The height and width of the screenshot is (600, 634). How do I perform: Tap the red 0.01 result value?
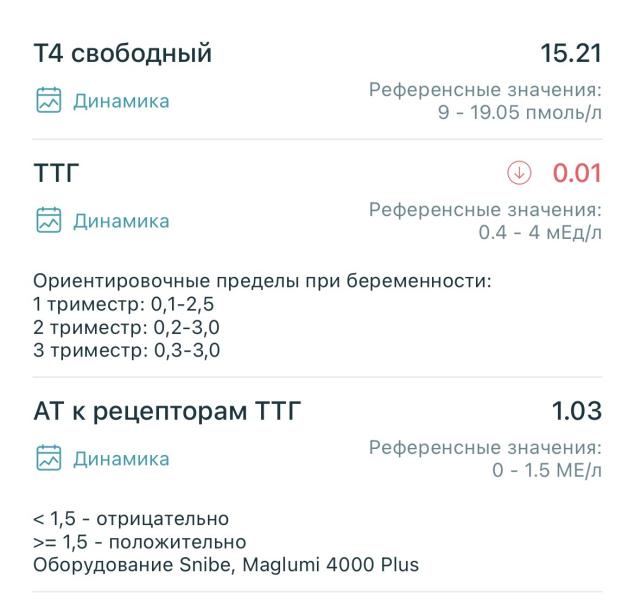point(577,173)
